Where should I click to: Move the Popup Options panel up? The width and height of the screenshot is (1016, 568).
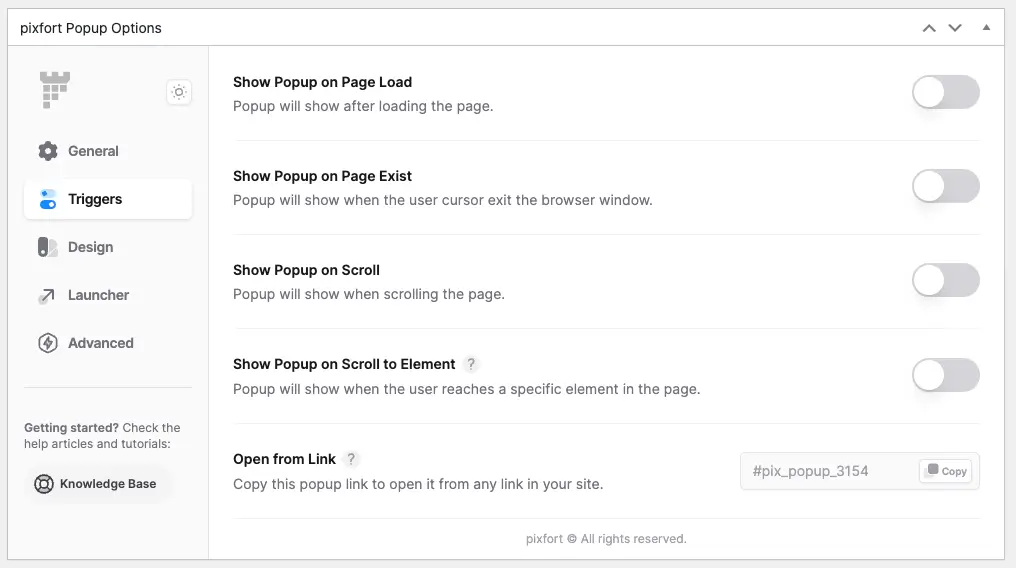(x=929, y=28)
